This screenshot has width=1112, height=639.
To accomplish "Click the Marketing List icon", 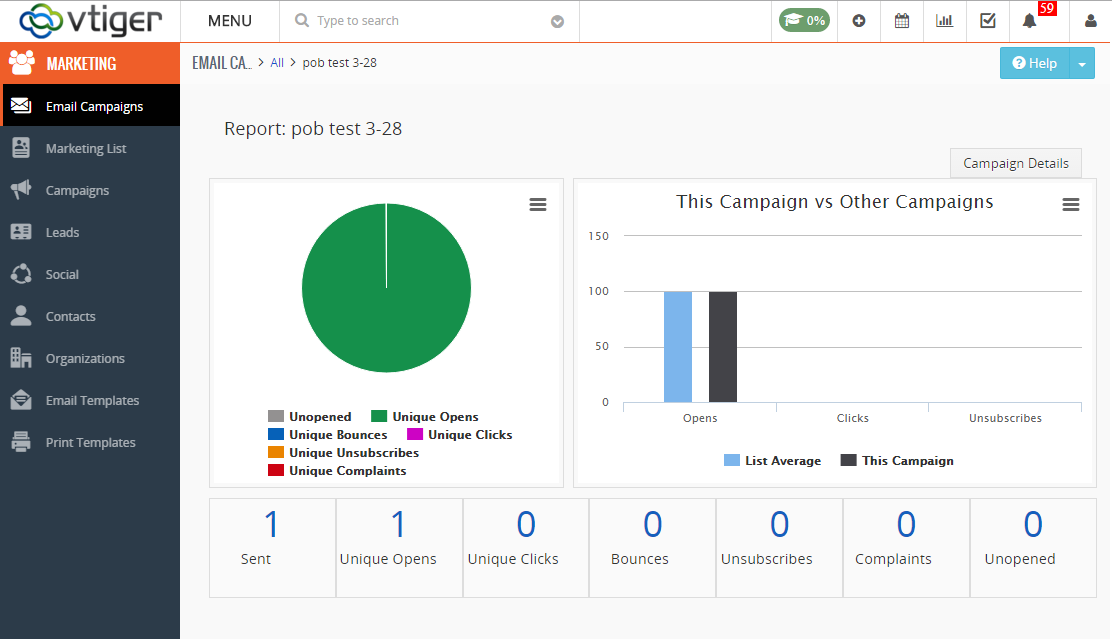I will point(21,148).
